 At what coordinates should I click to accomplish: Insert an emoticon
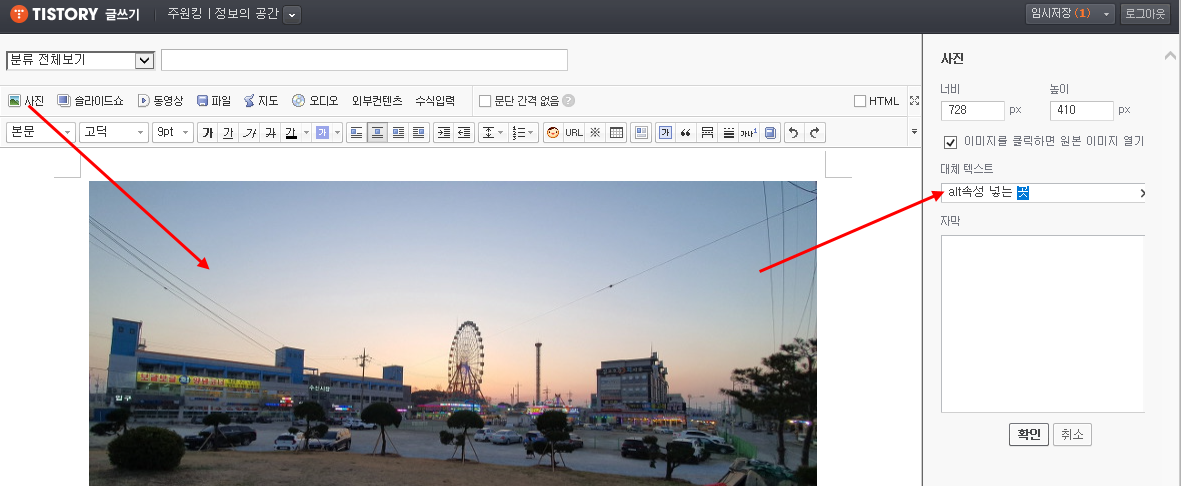coord(553,133)
